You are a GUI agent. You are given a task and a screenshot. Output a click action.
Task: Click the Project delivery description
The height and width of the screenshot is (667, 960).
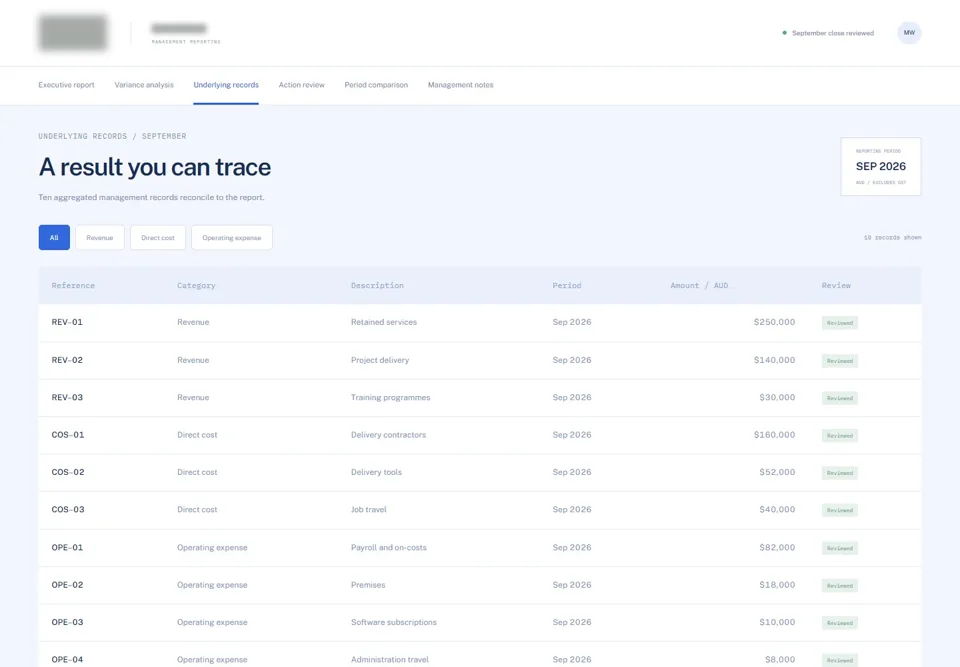pos(380,360)
